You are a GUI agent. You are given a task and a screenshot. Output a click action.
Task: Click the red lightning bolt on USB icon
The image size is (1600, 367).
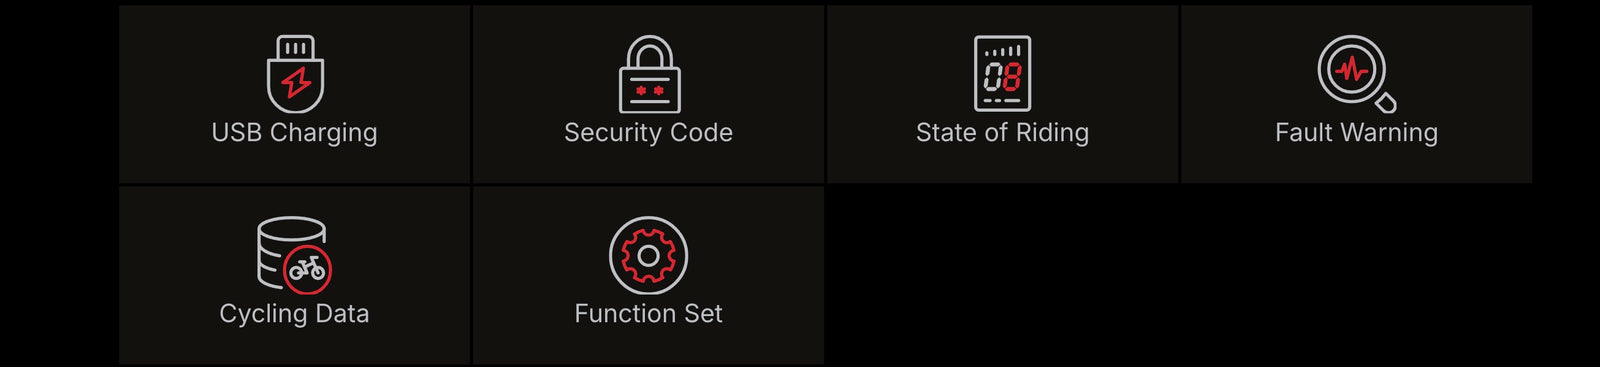296,82
